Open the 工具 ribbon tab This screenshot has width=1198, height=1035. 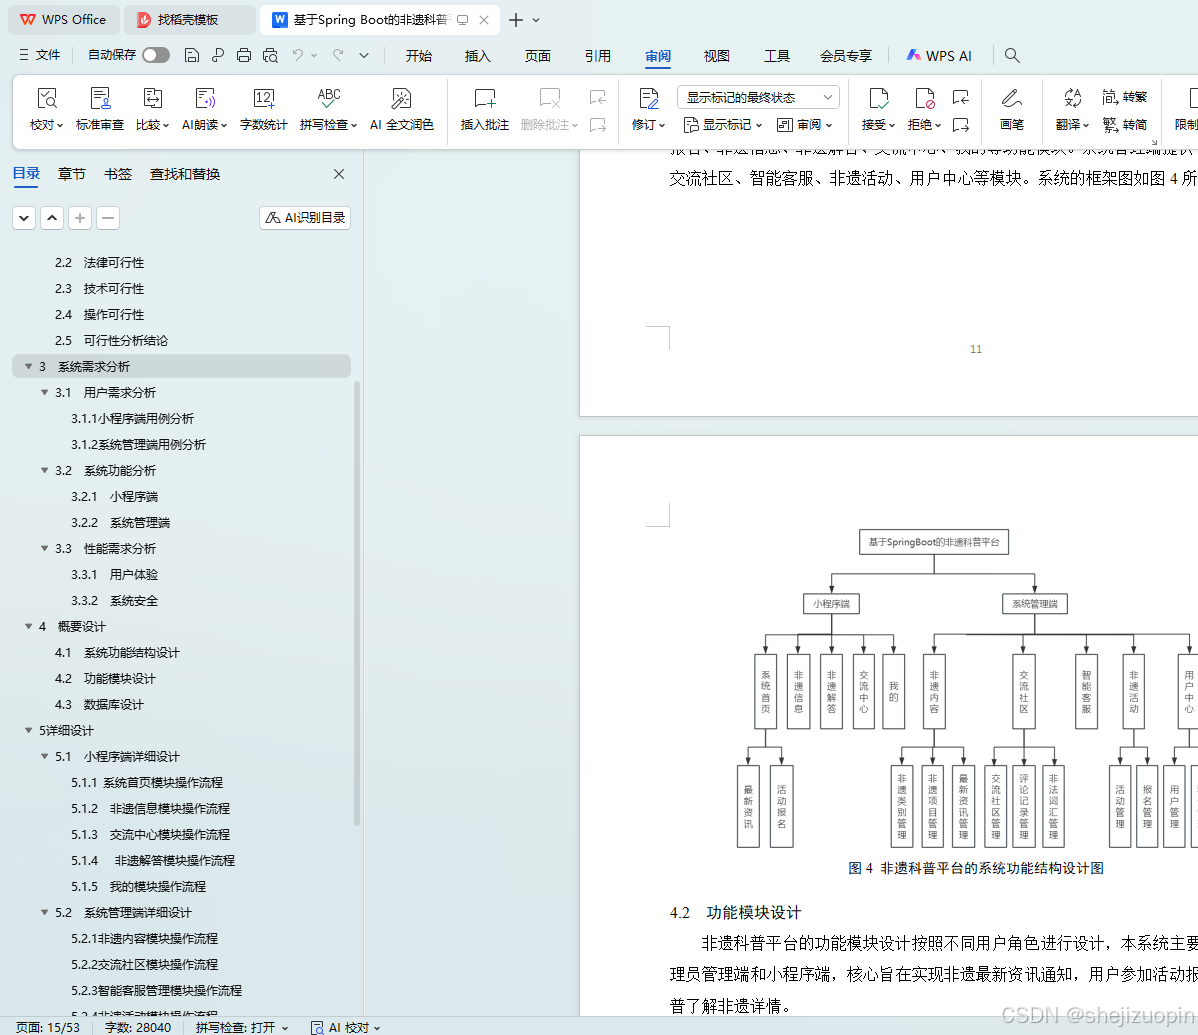pos(777,55)
